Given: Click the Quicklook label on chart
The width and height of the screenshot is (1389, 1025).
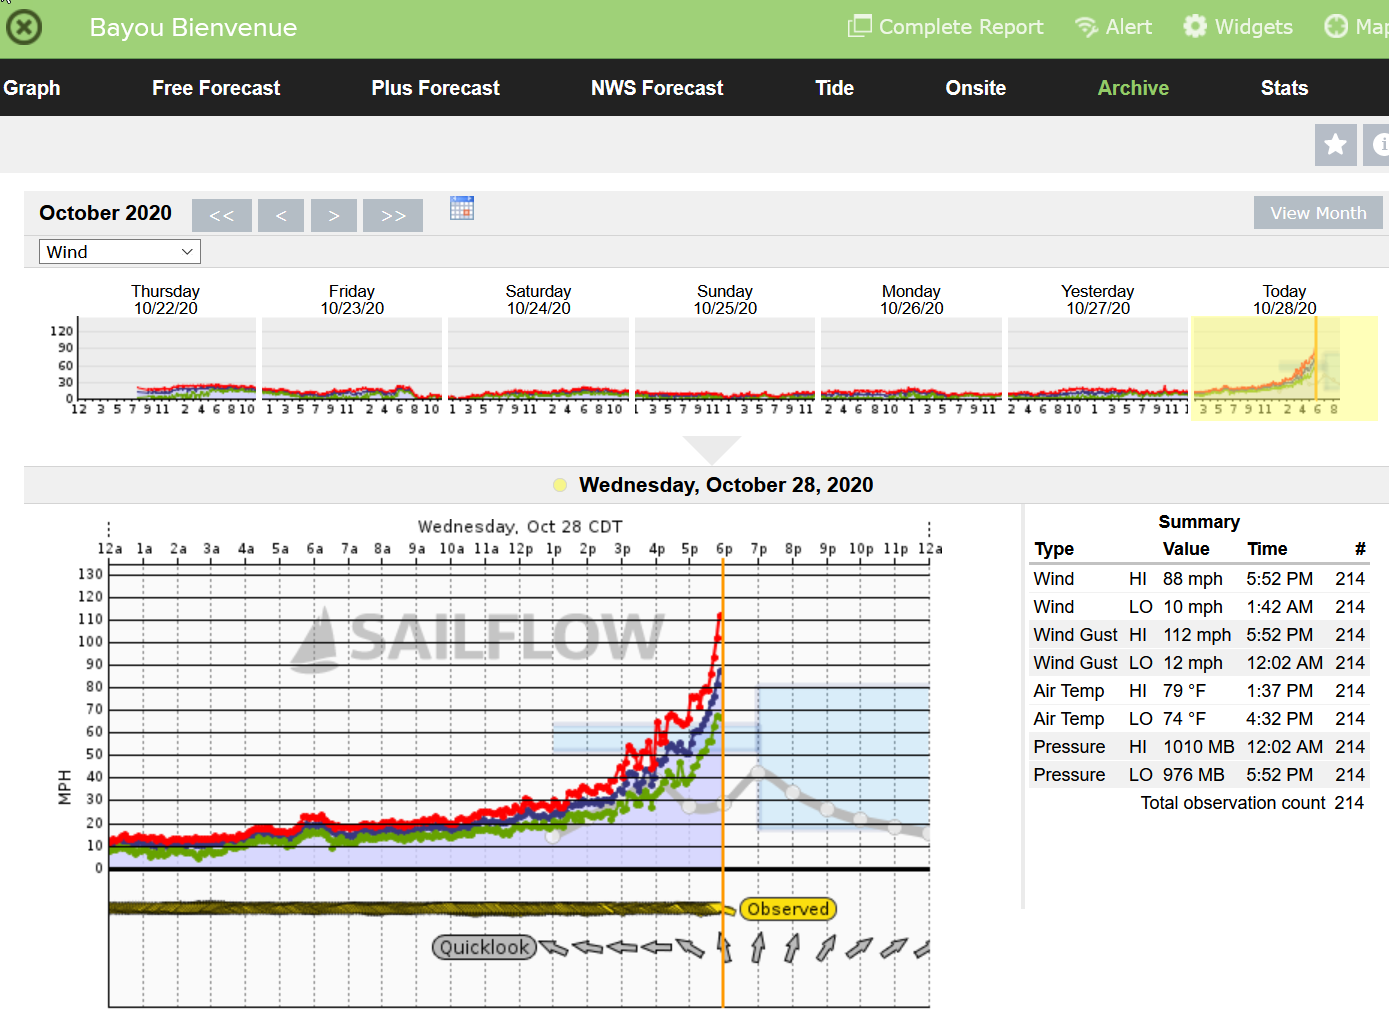Looking at the screenshot, I should pos(484,947).
